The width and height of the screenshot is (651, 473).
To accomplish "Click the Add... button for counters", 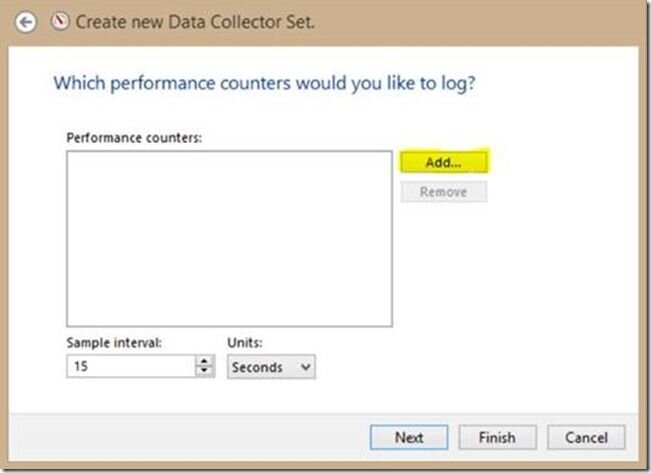I will (444, 162).
